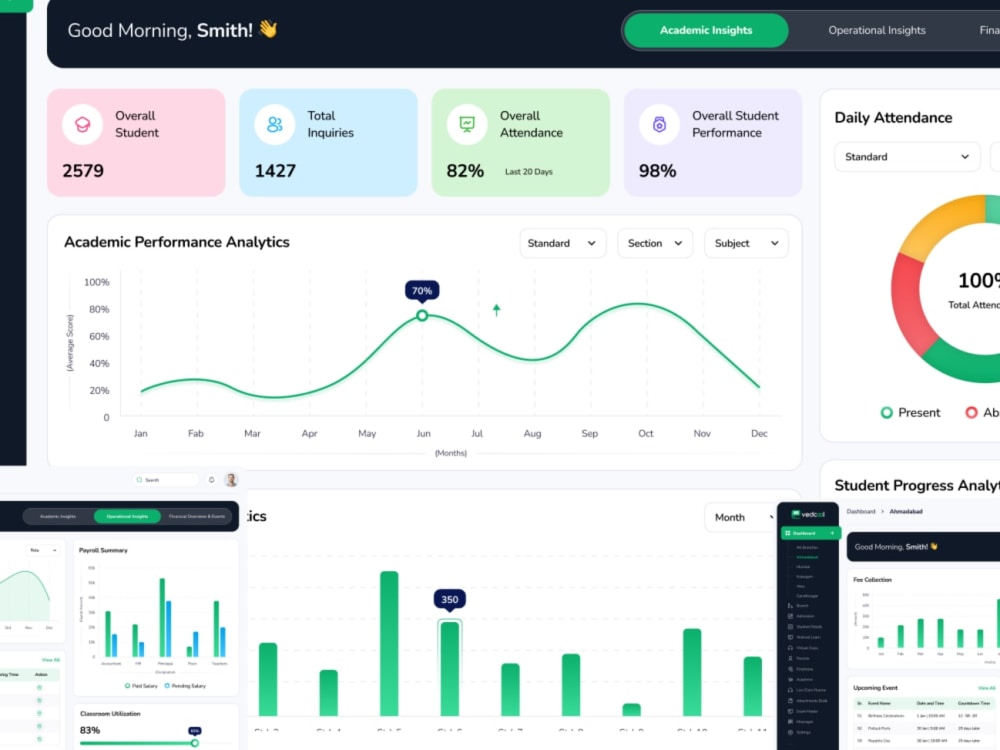Open the Total Inquiries card showing 1427

pos(328,142)
